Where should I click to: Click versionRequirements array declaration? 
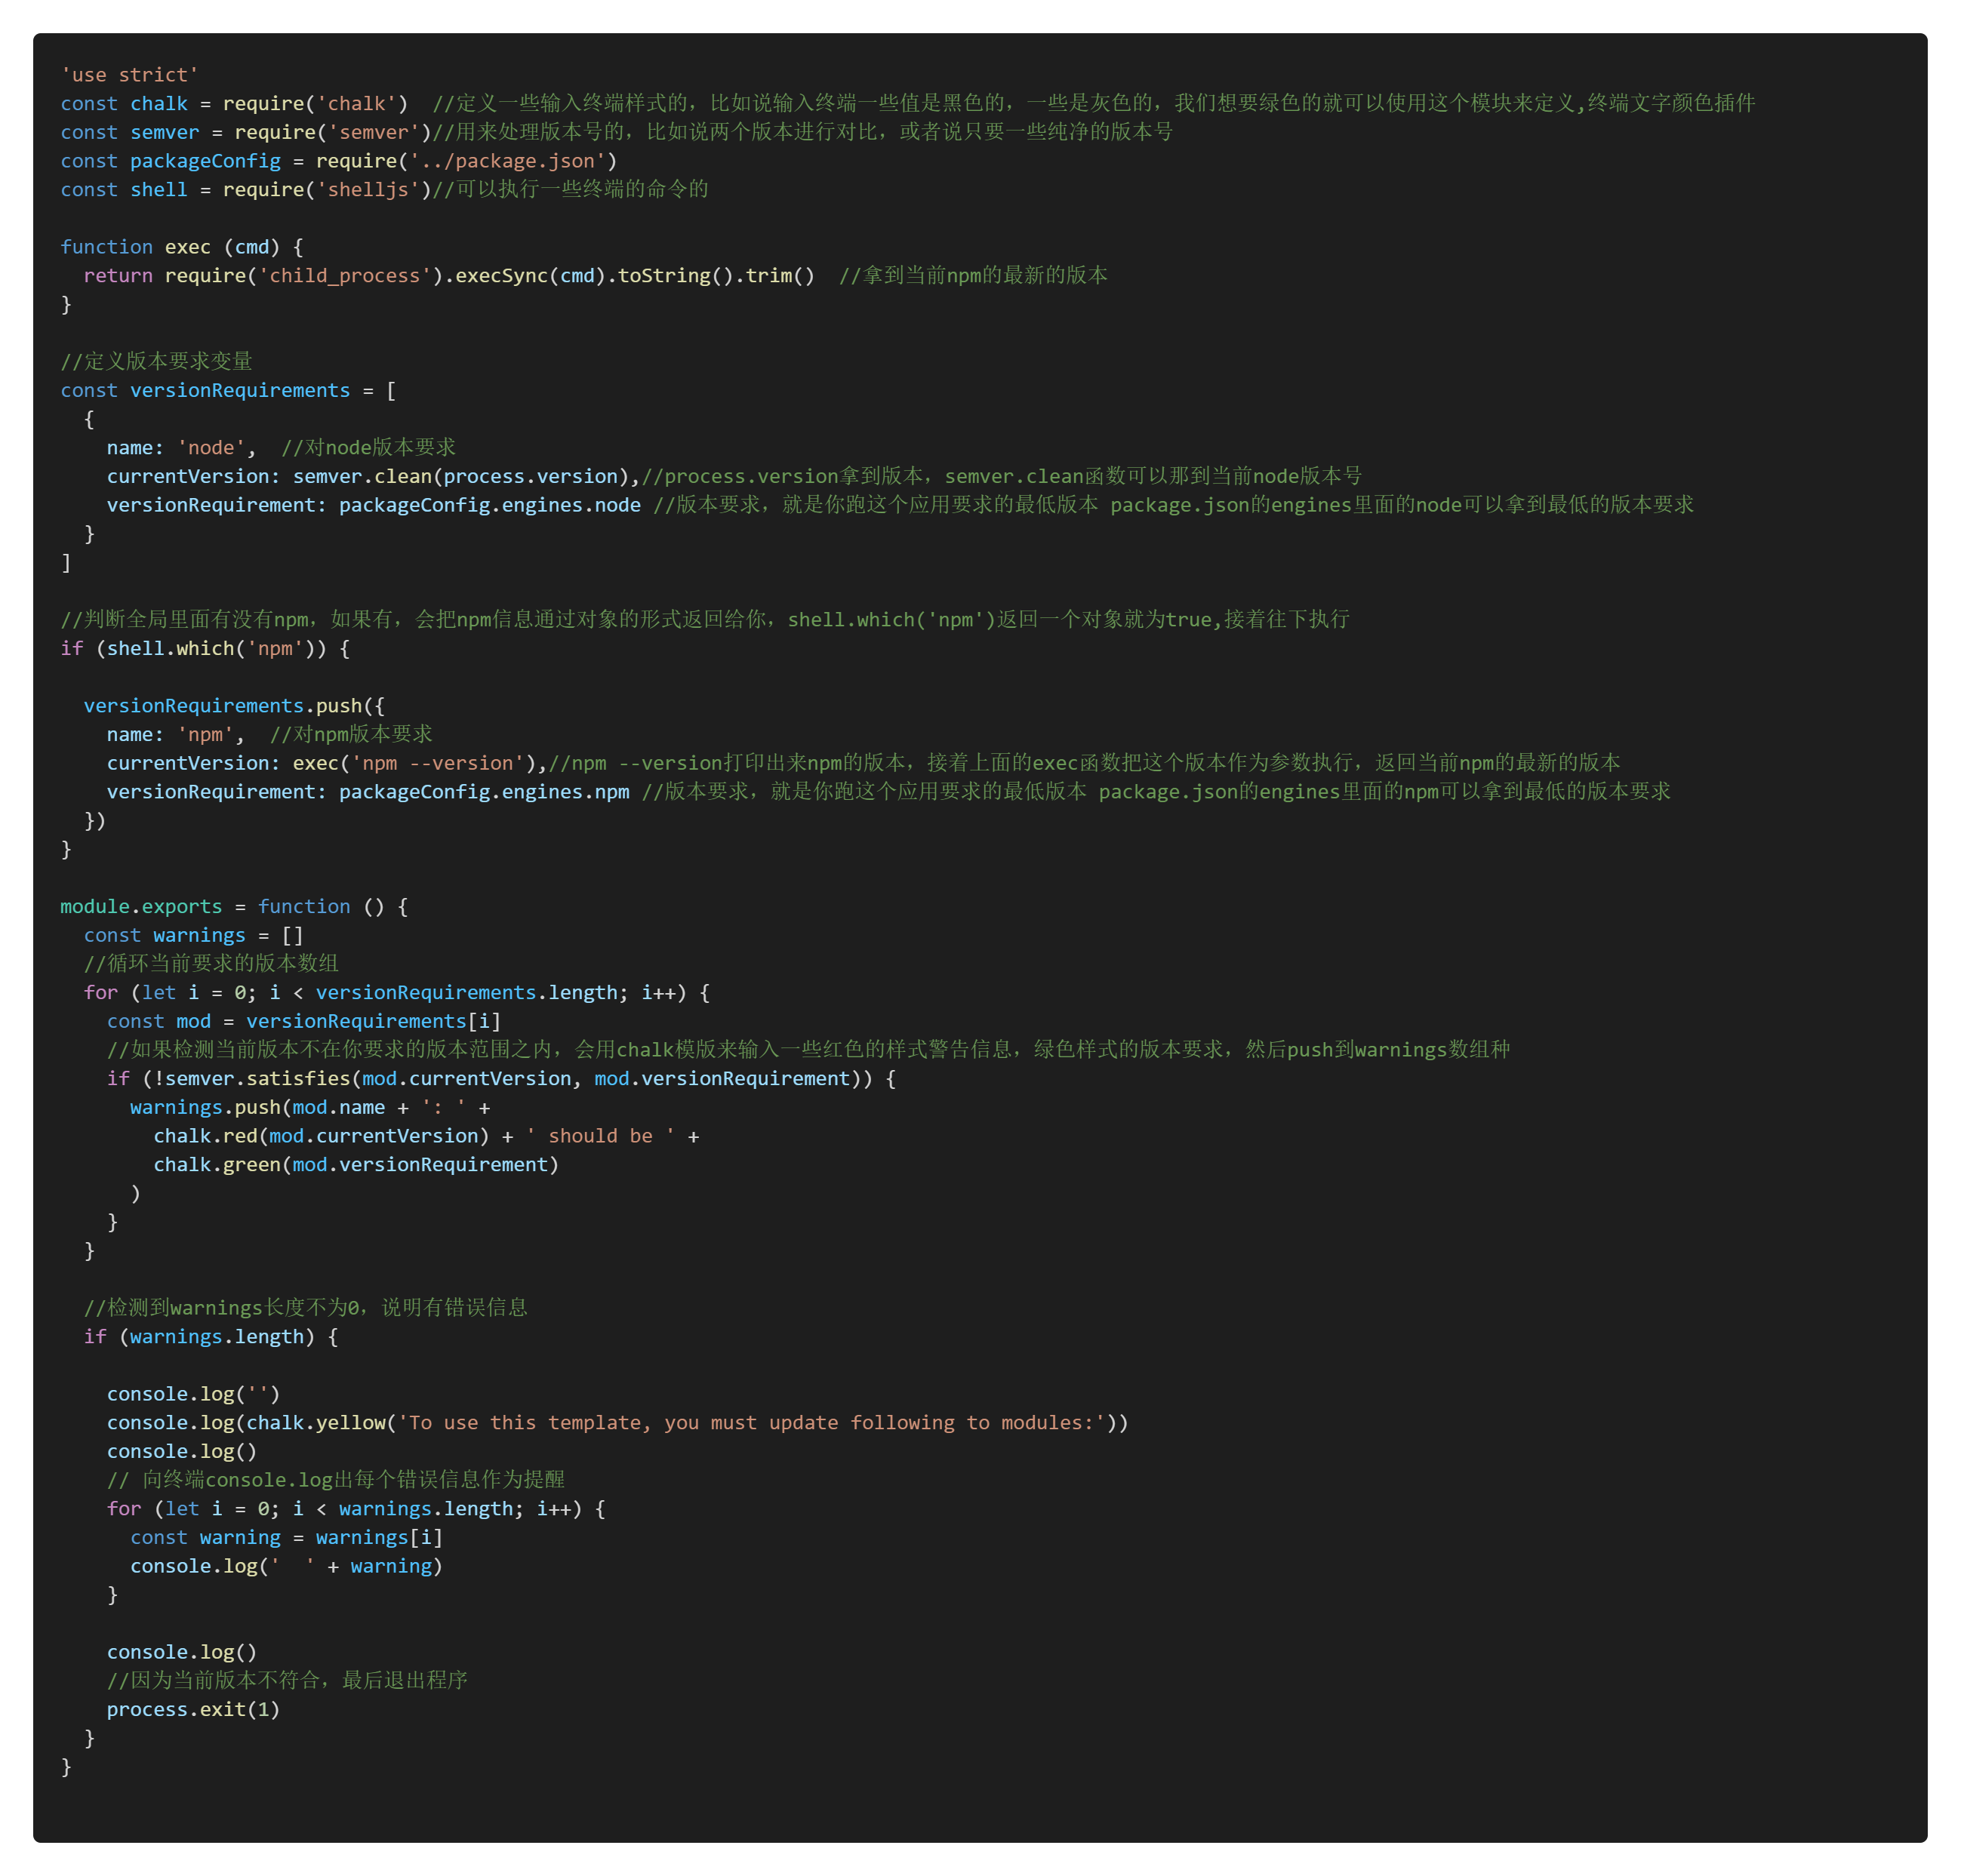[x=240, y=390]
